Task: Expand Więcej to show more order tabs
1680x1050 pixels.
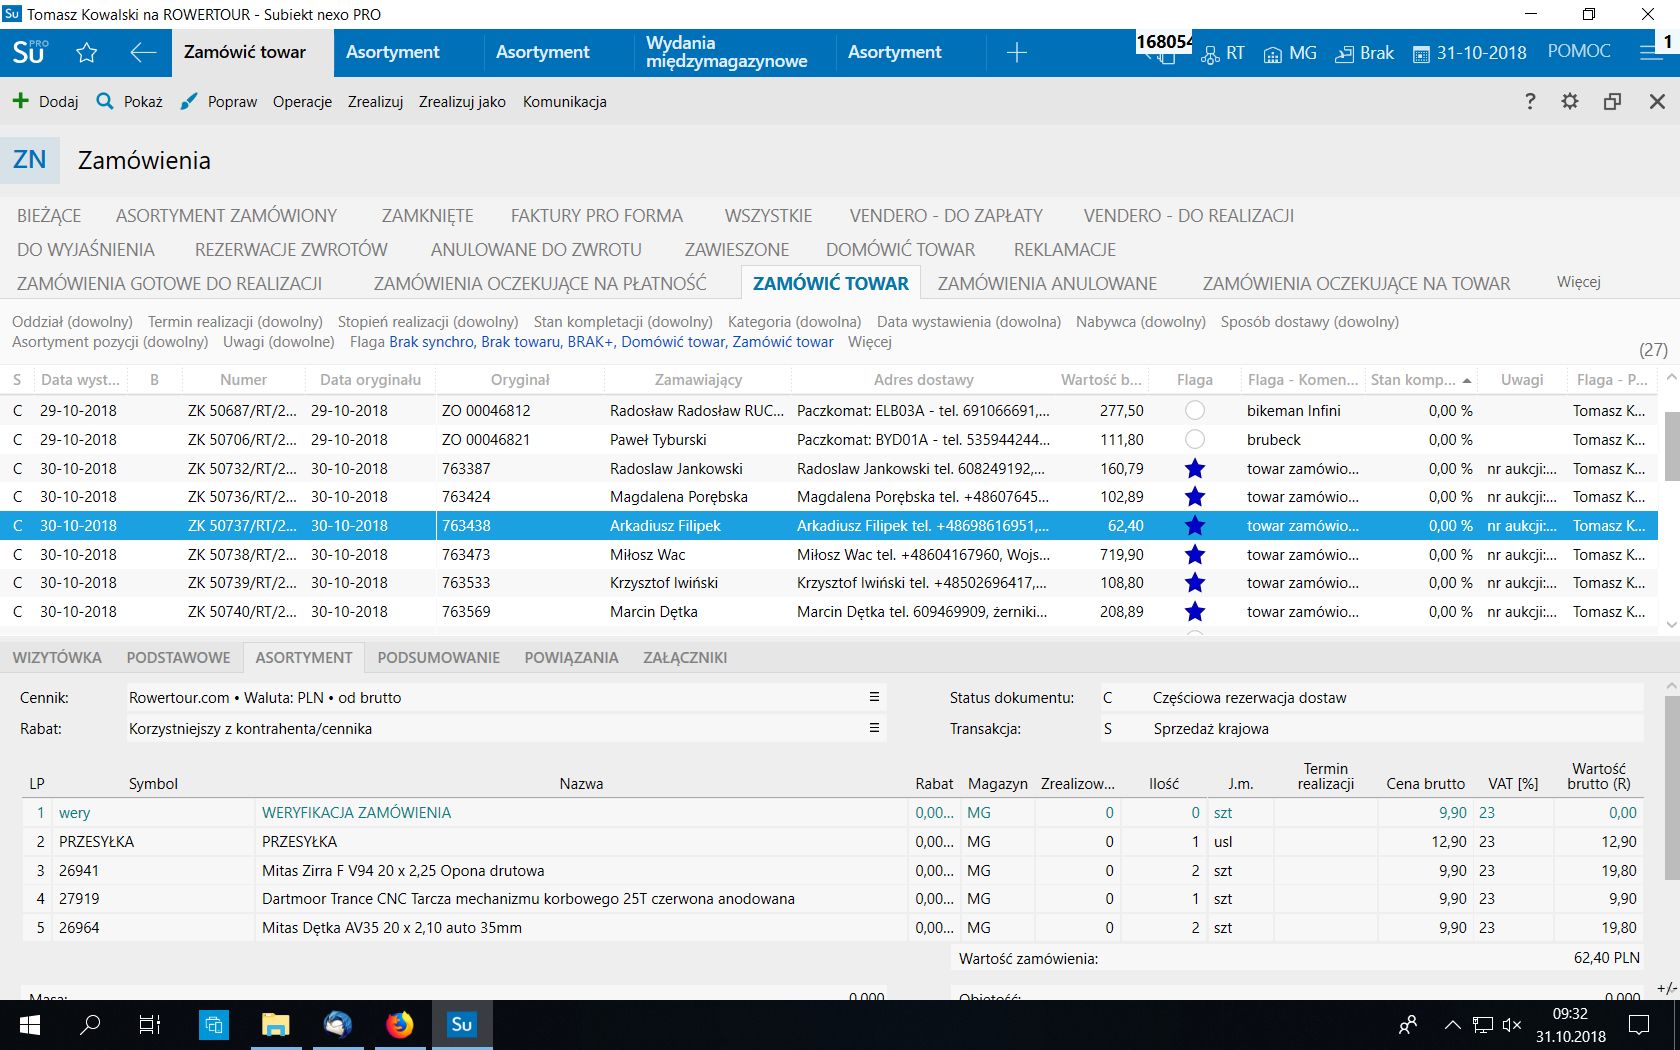Action: [x=1578, y=282]
